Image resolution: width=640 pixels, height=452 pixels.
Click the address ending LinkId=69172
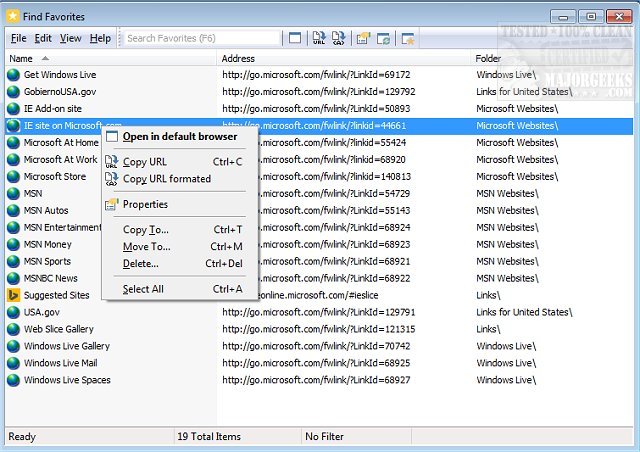316,75
